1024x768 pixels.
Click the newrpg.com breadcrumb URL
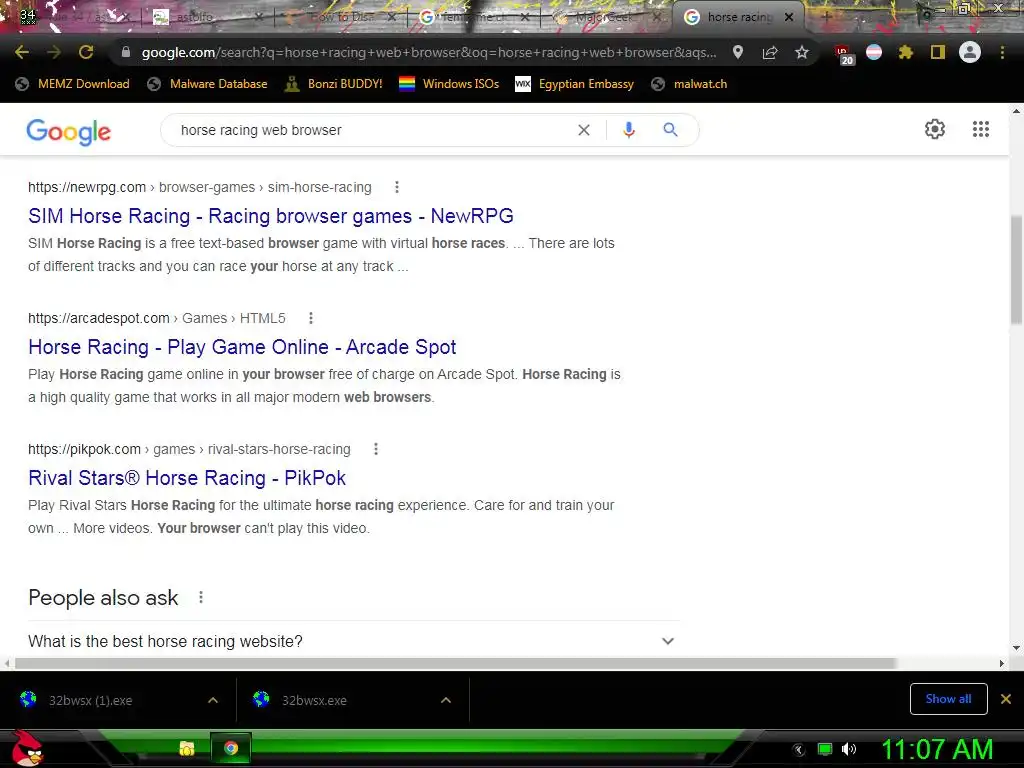199,187
